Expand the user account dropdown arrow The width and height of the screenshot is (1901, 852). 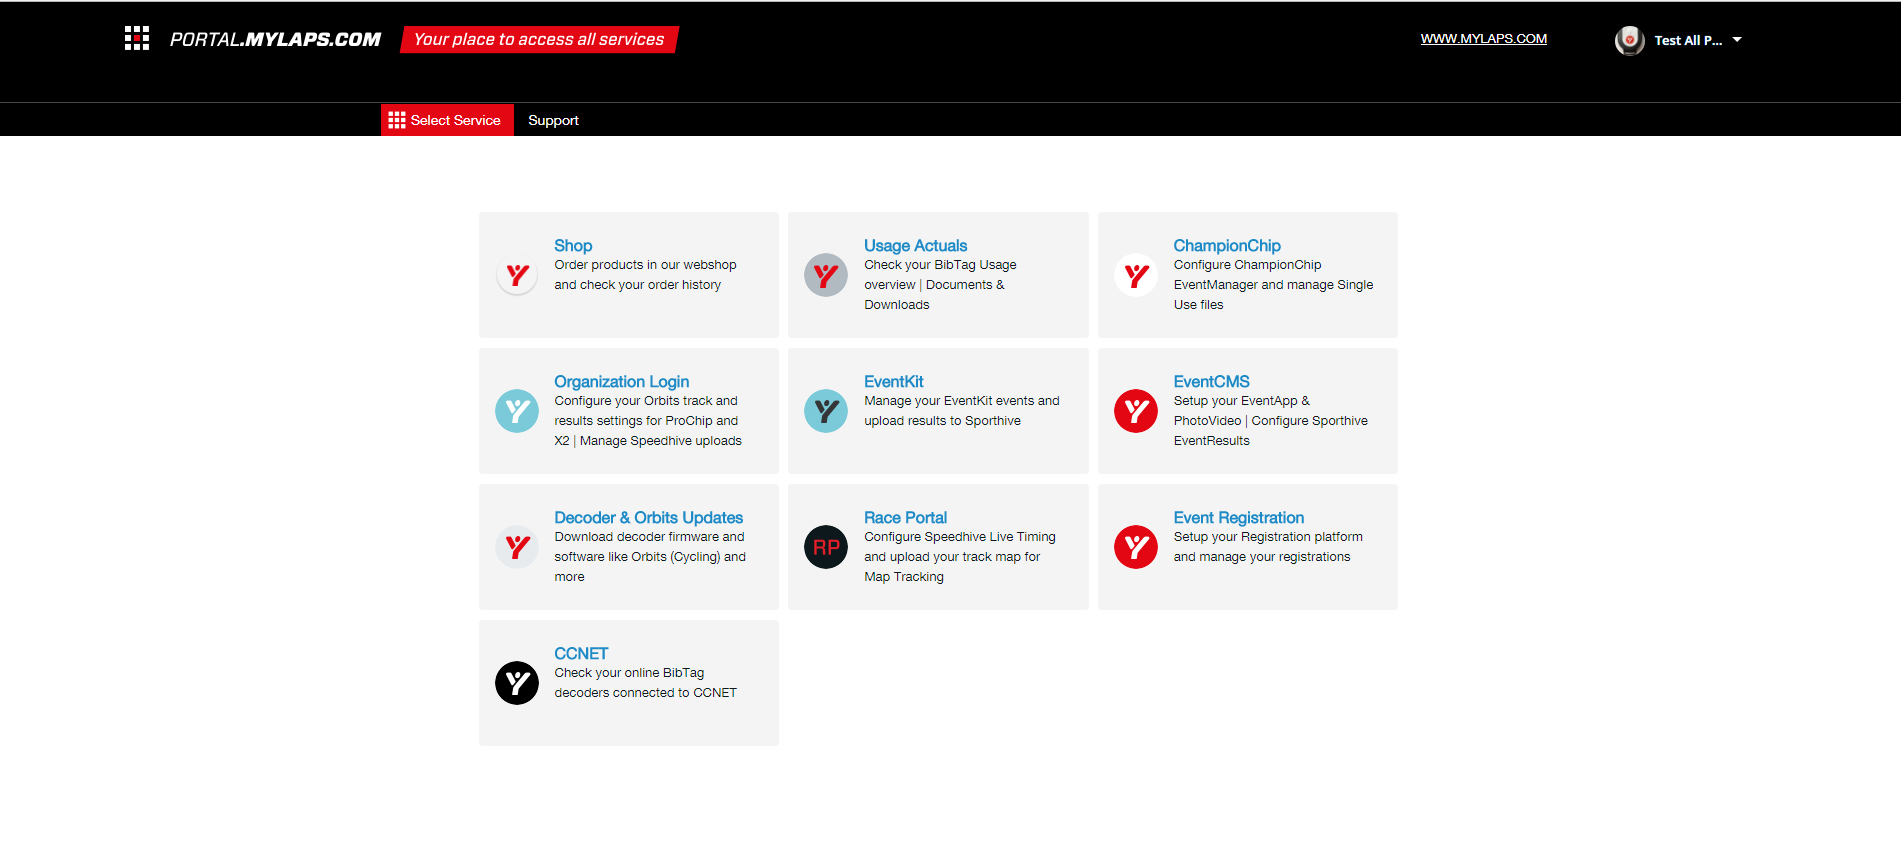click(1737, 40)
